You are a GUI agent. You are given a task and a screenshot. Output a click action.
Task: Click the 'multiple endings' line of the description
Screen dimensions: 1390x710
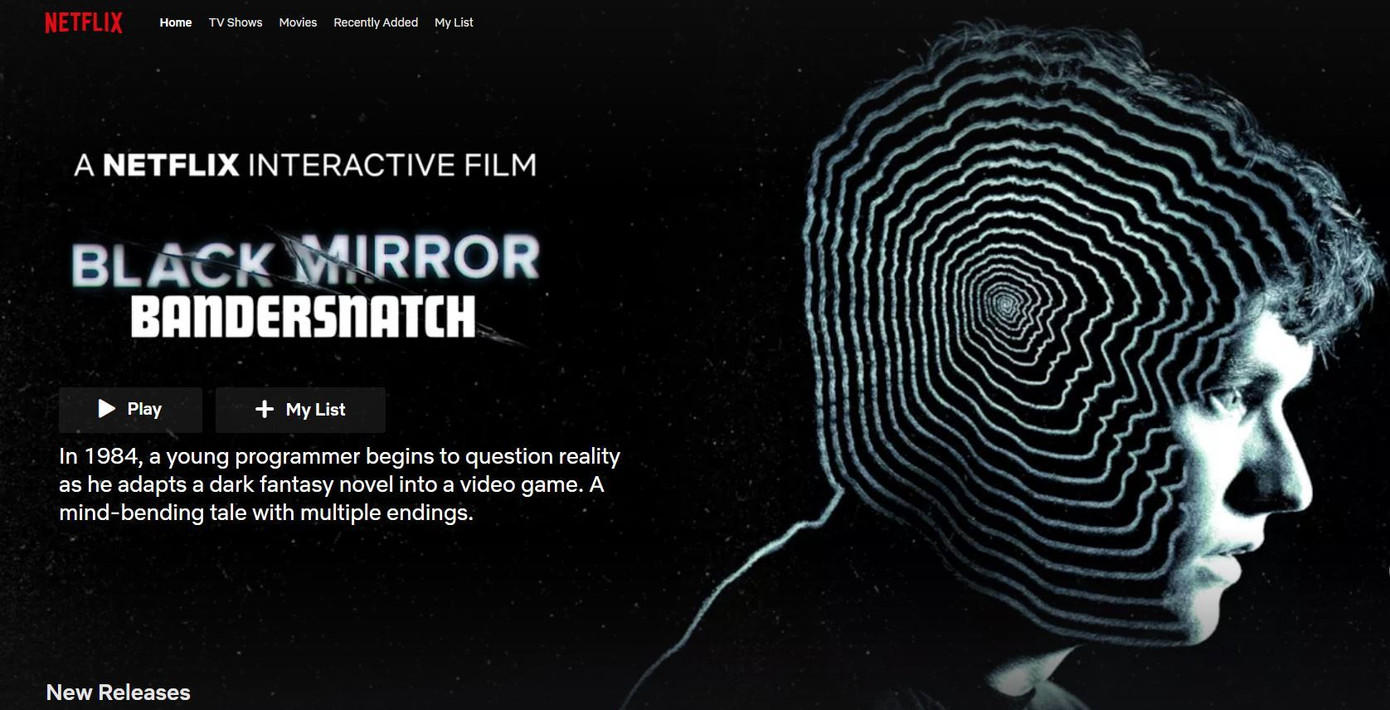(266, 514)
